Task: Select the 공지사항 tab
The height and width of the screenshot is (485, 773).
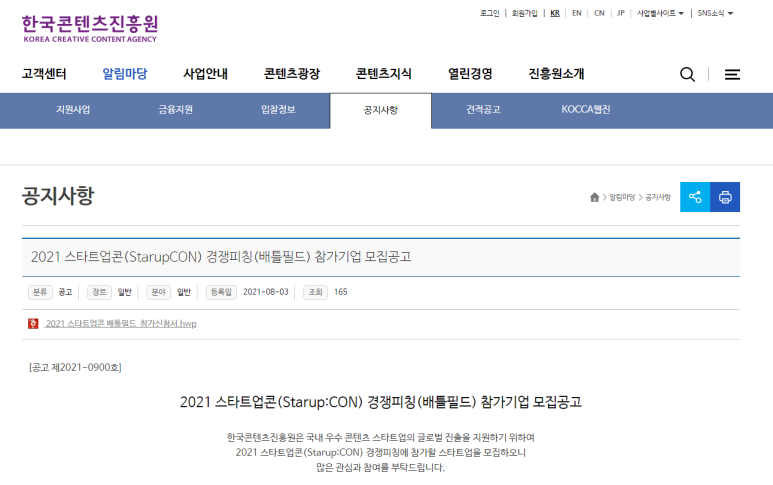Action: (x=381, y=110)
